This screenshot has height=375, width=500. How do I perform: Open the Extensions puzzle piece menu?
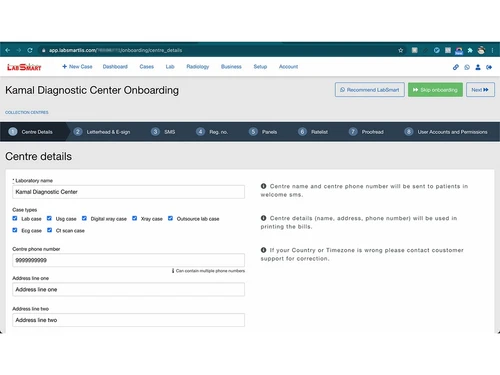pos(470,50)
